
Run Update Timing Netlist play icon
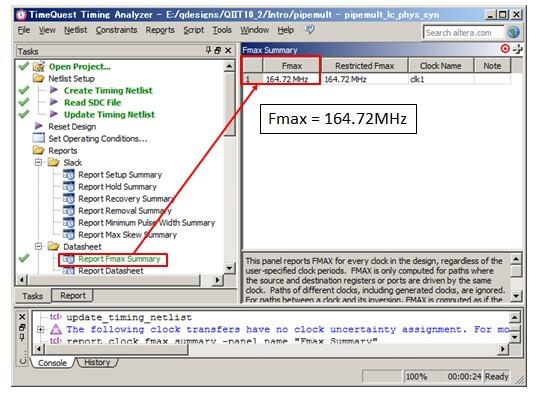point(54,114)
